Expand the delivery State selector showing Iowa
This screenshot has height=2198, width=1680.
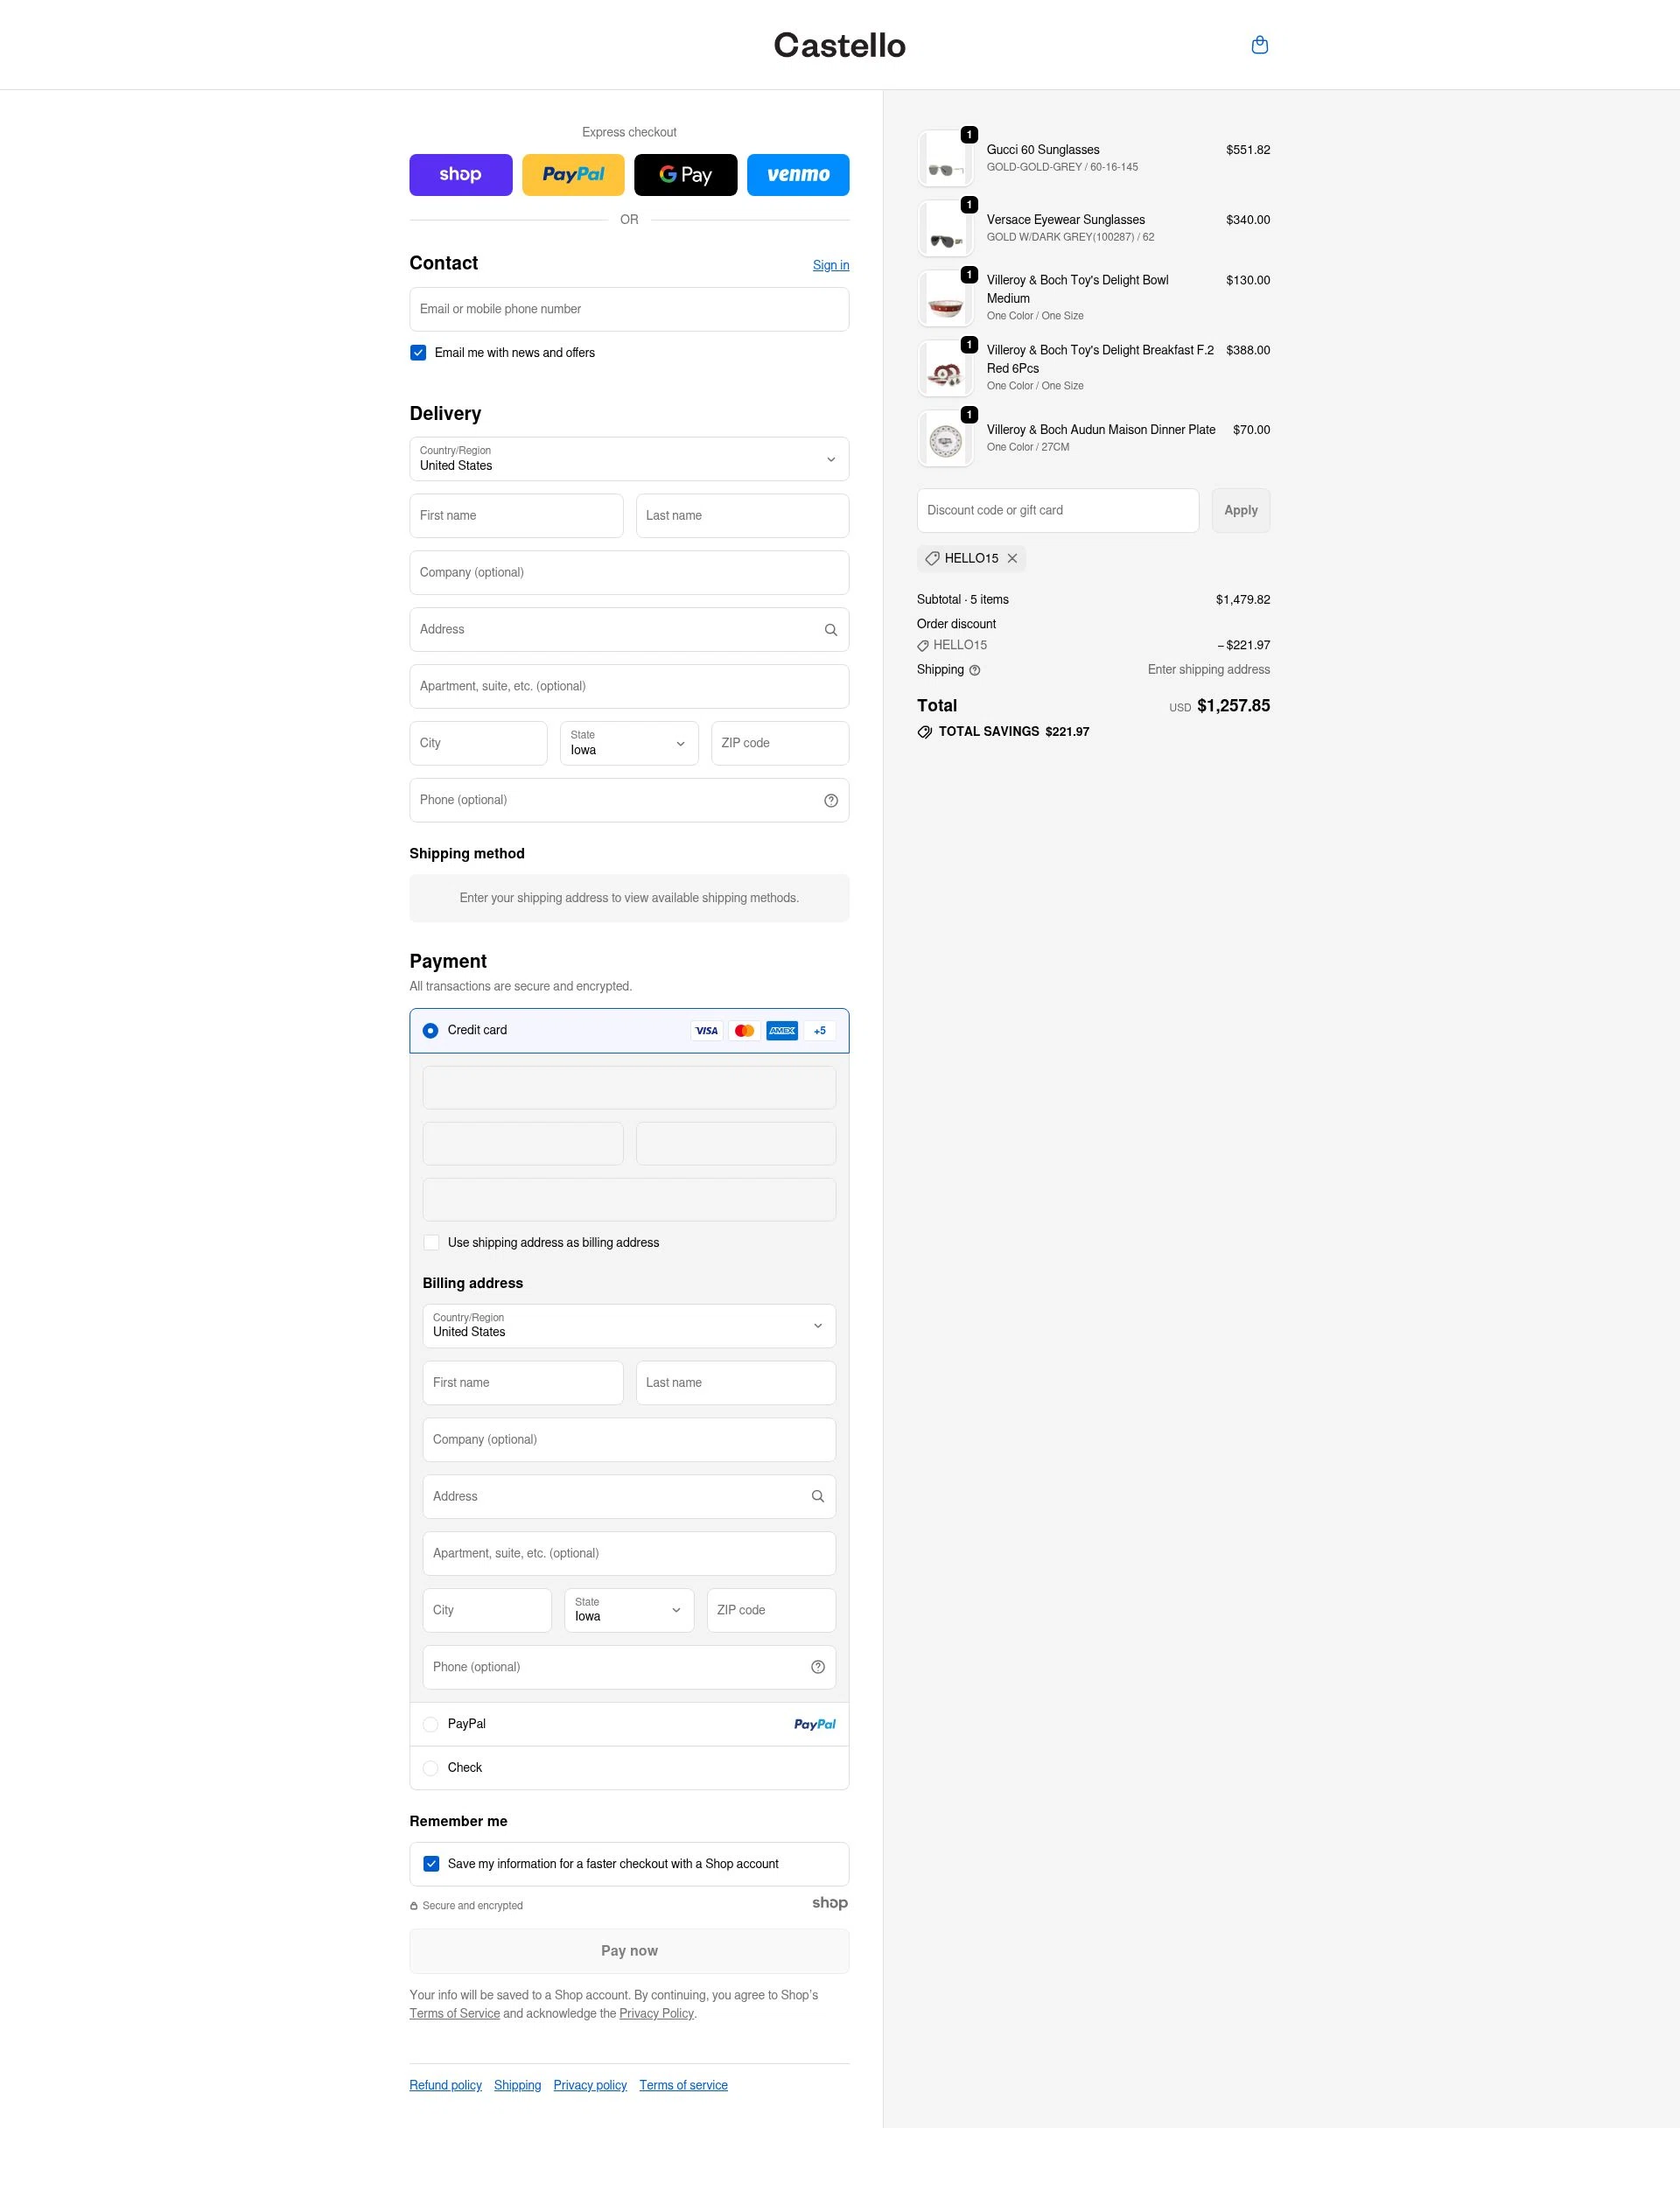click(x=628, y=743)
